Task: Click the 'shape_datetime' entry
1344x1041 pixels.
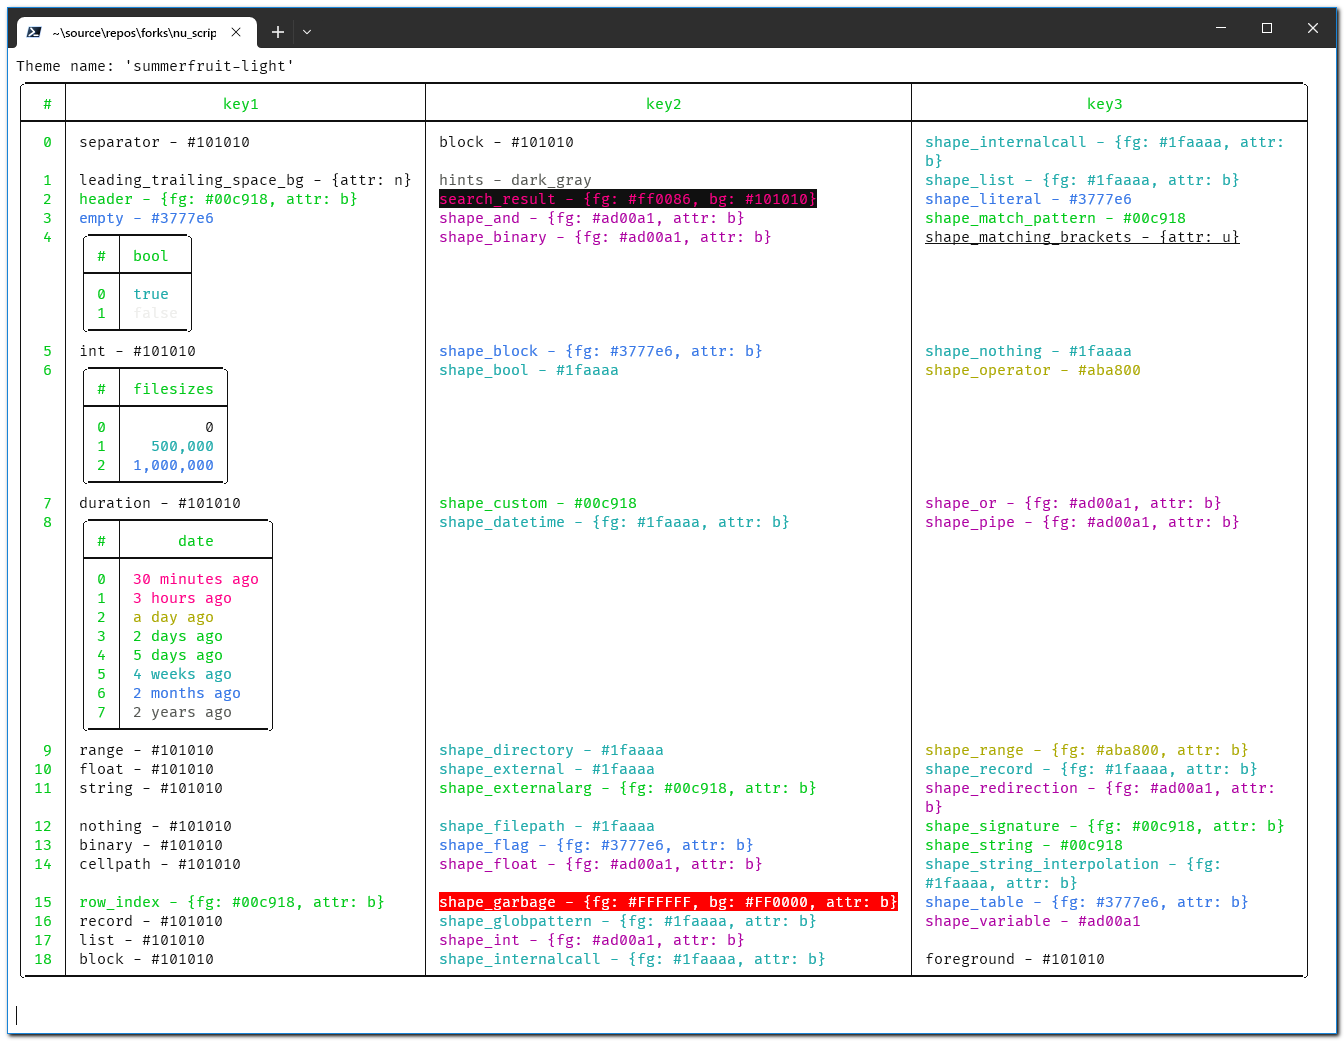Action: (x=615, y=522)
